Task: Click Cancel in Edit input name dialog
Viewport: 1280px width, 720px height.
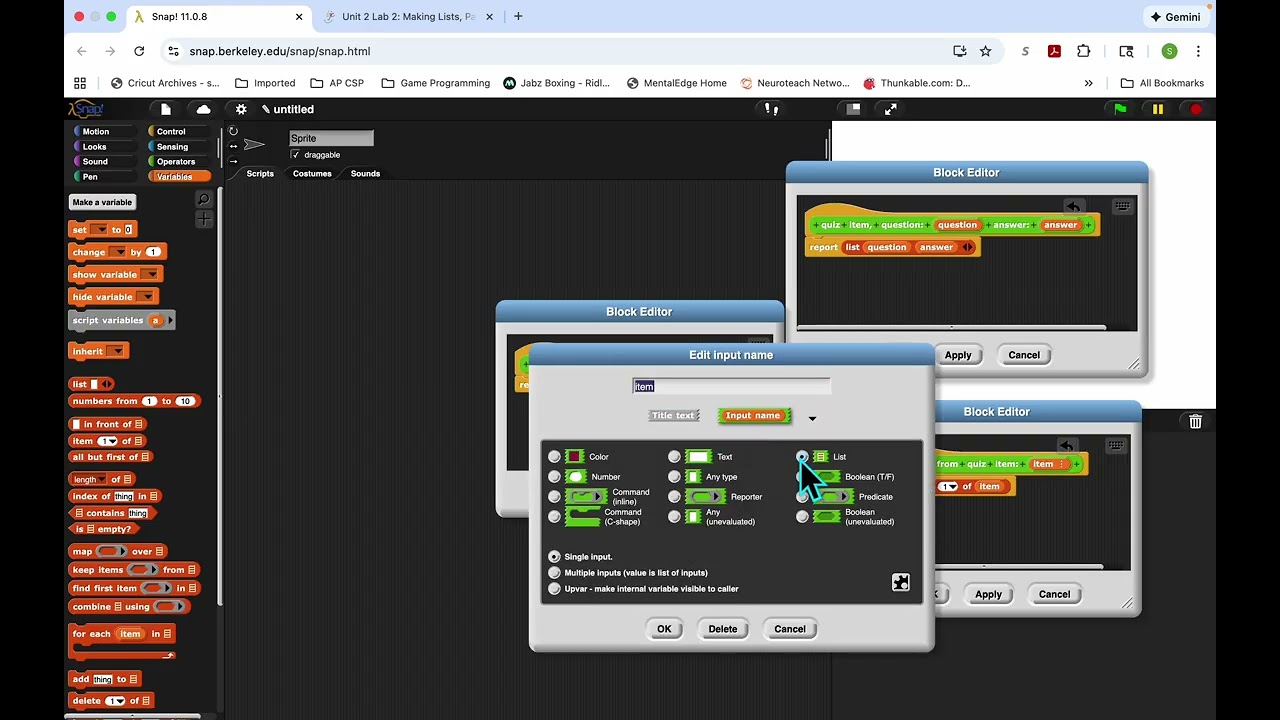Action: coord(789,629)
